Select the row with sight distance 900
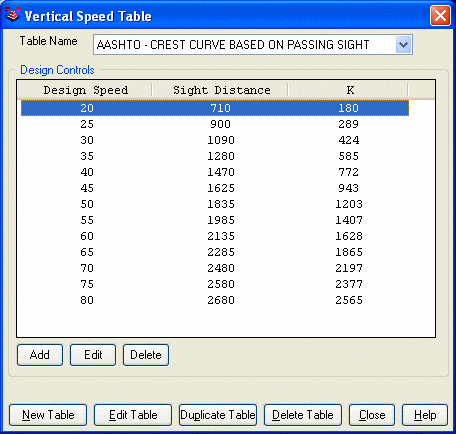This screenshot has width=456, height=434. tap(215, 124)
